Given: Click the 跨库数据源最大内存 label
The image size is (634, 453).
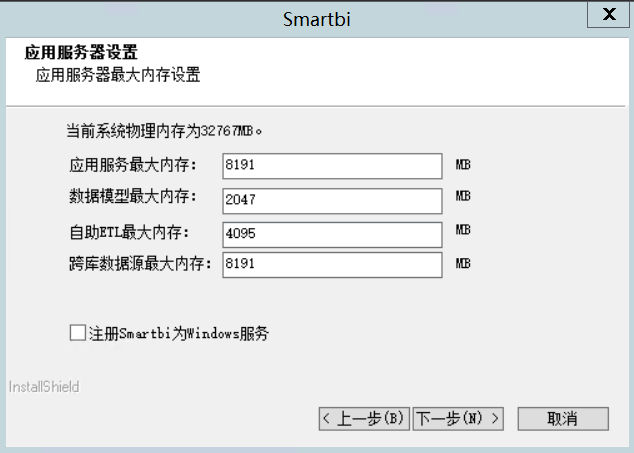Looking at the screenshot, I should [x=140, y=263].
